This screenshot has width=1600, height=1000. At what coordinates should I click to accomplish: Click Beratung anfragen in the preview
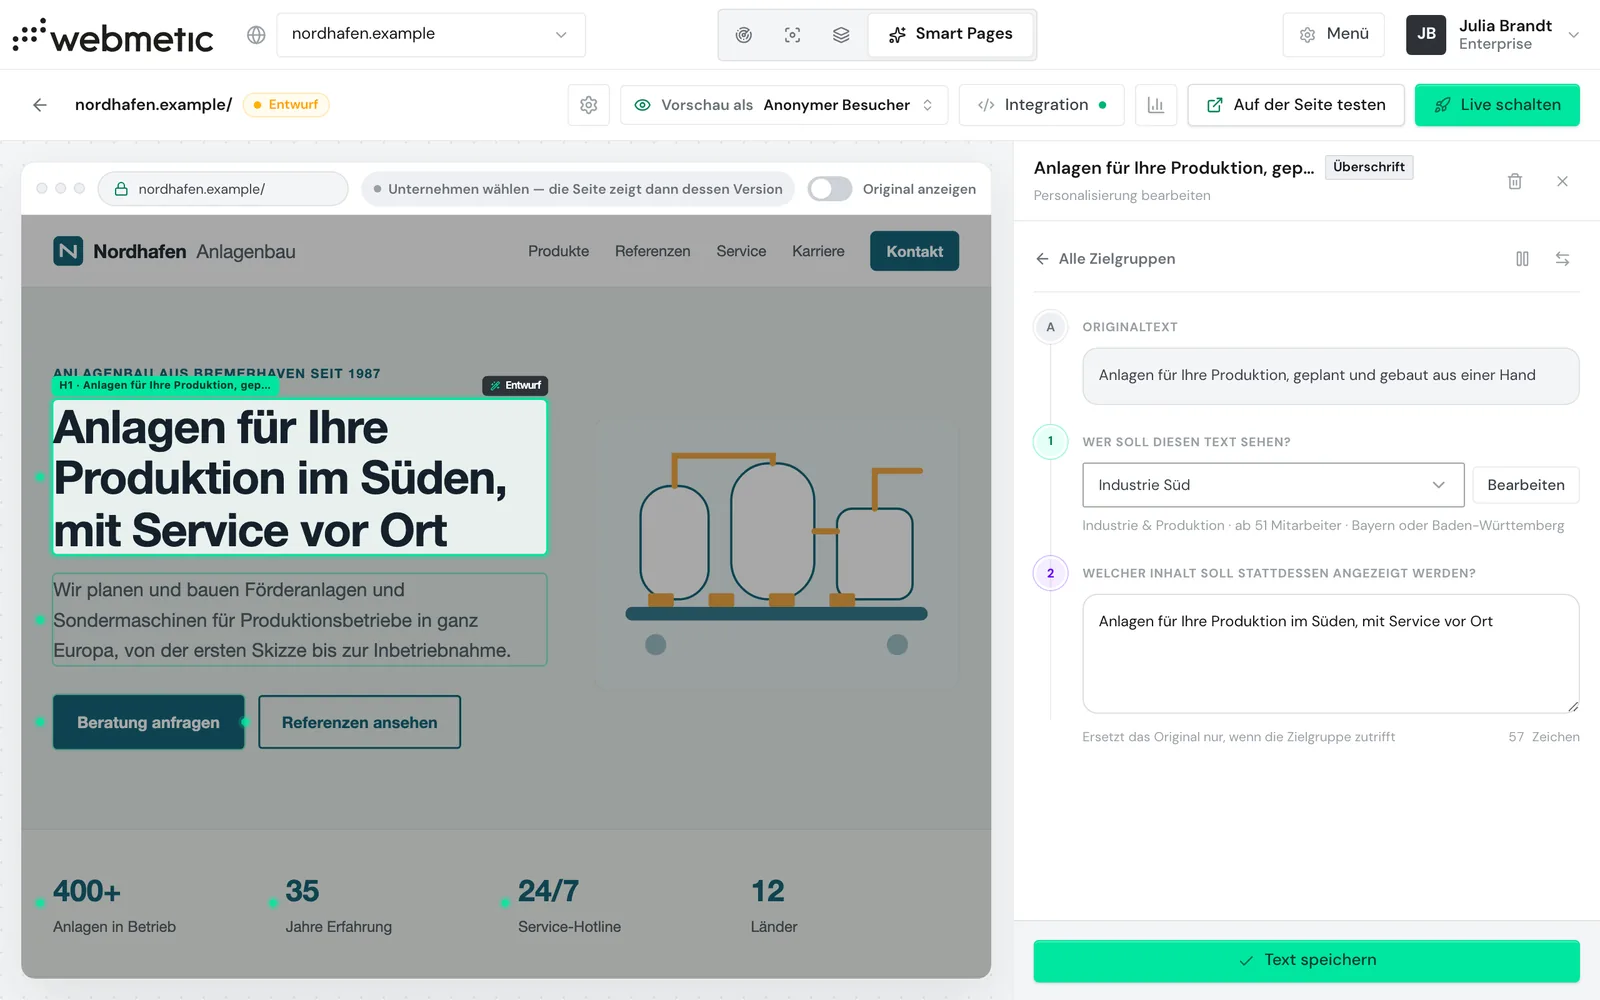[148, 722]
